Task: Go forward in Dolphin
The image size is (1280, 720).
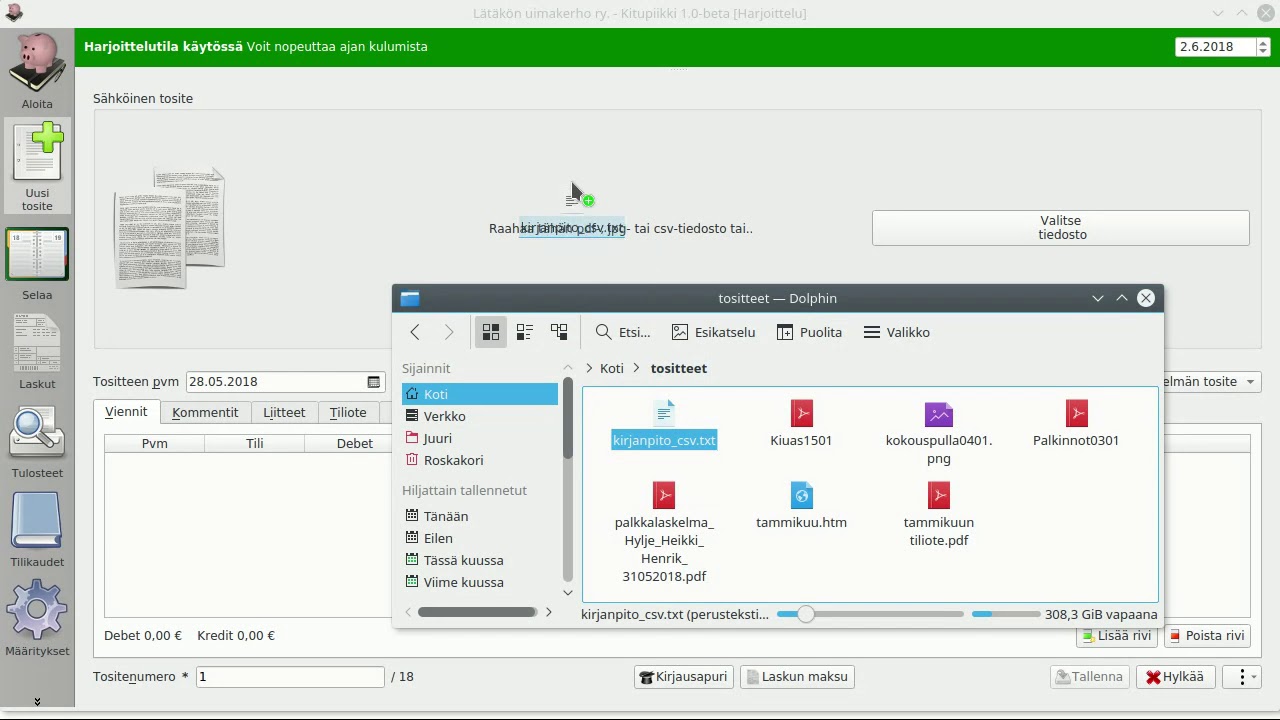Action: pos(449,332)
